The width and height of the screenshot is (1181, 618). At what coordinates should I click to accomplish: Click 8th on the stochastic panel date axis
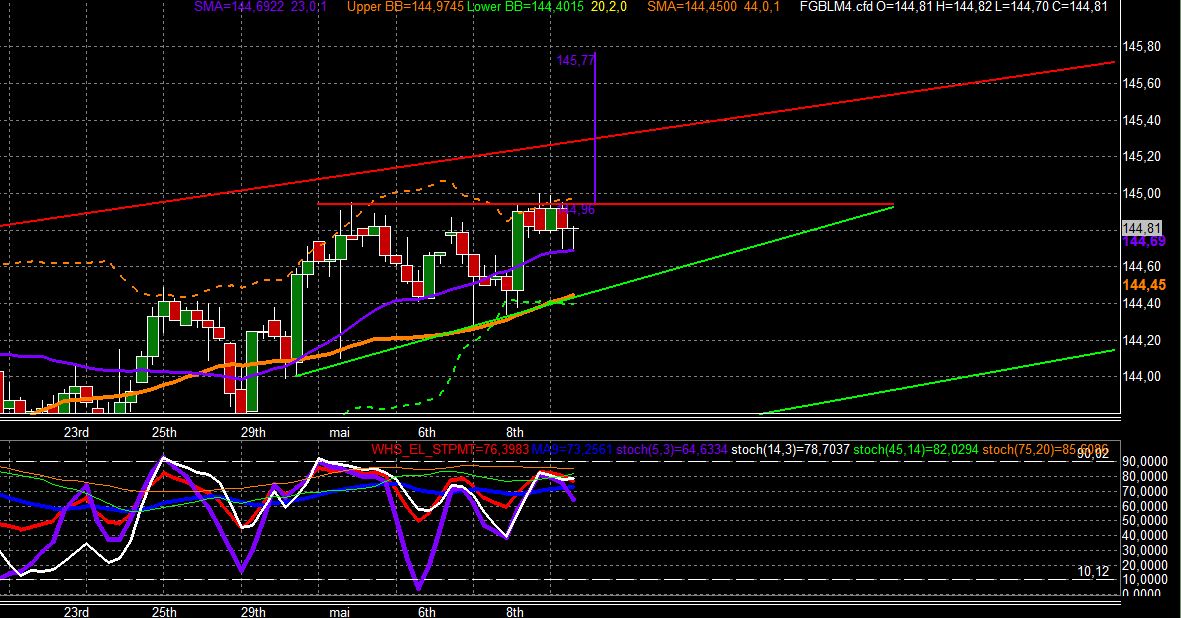point(514,611)
